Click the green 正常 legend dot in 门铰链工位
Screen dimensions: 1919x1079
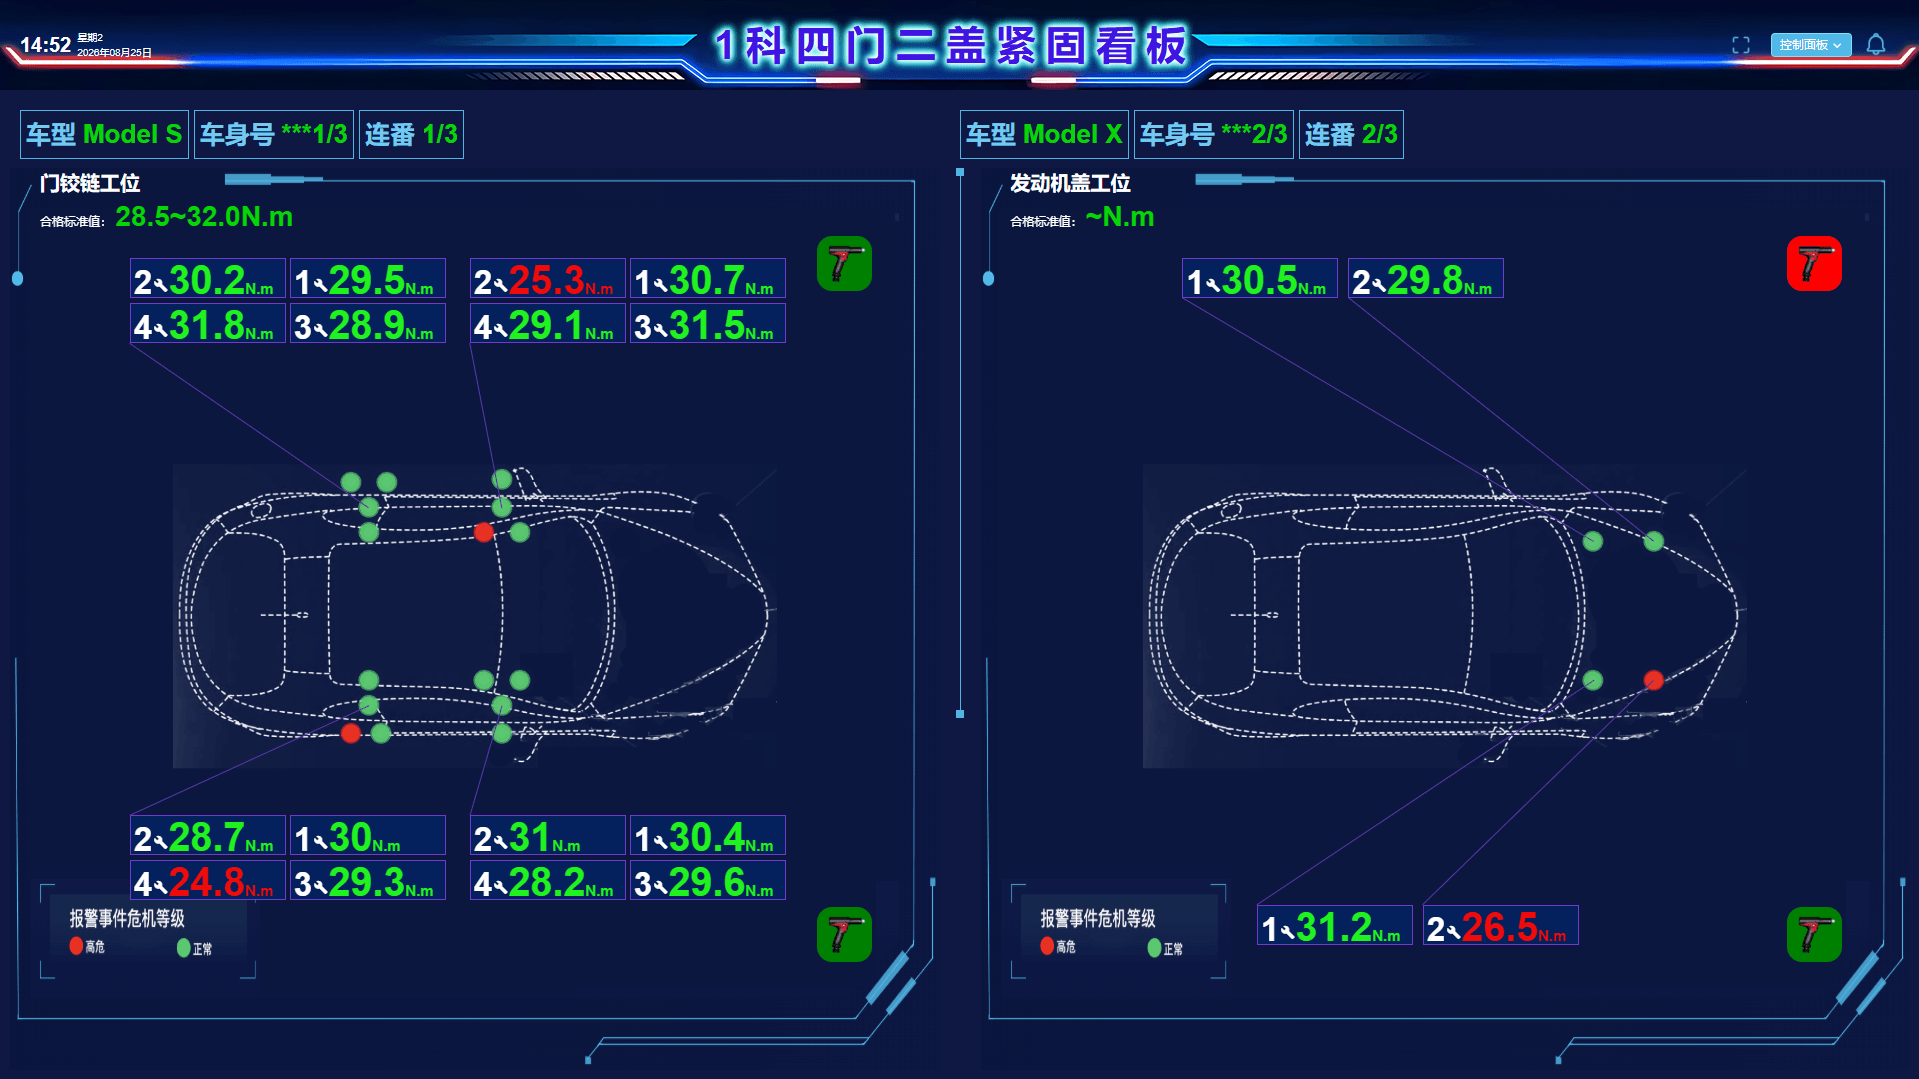coord(183,947)
